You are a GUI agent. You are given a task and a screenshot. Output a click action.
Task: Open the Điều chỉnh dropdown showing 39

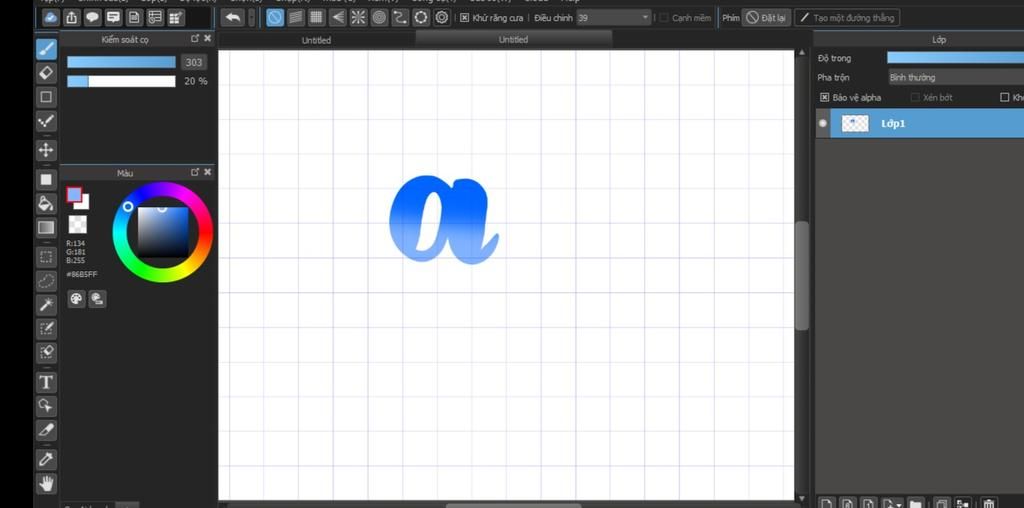(x=614, y=18)
